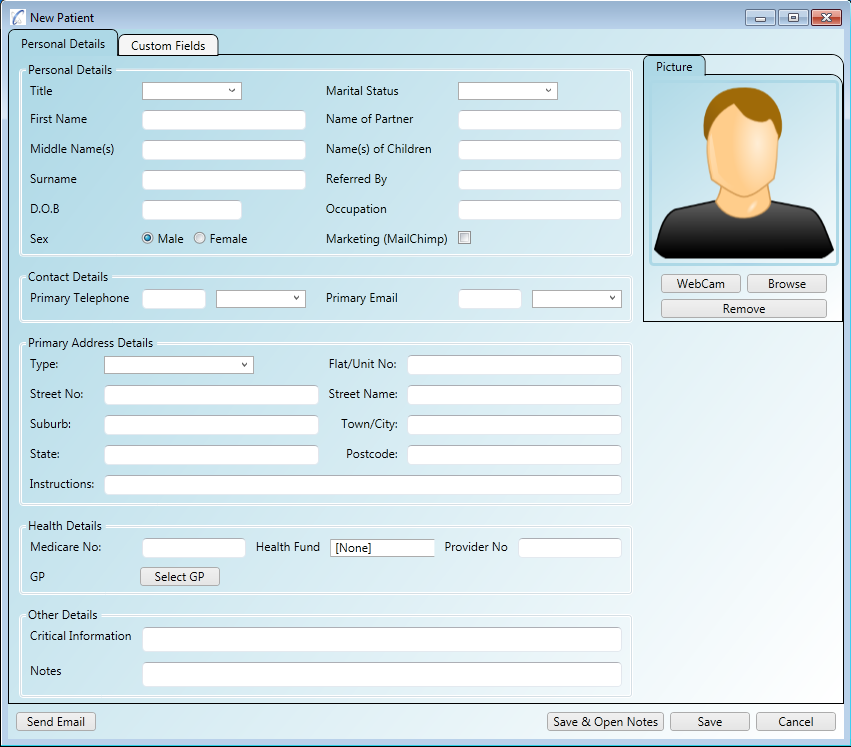Image resolution: width=851 pixels, height=747 pixels.
Task: Open the Primary Email type dropdown
Action: (x=576, y=298)
